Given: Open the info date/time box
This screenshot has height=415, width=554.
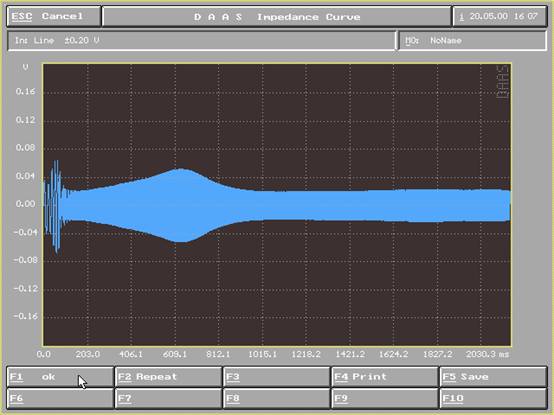Looking at the screenshot, I should pyautogui.click(x=500, y=17).
